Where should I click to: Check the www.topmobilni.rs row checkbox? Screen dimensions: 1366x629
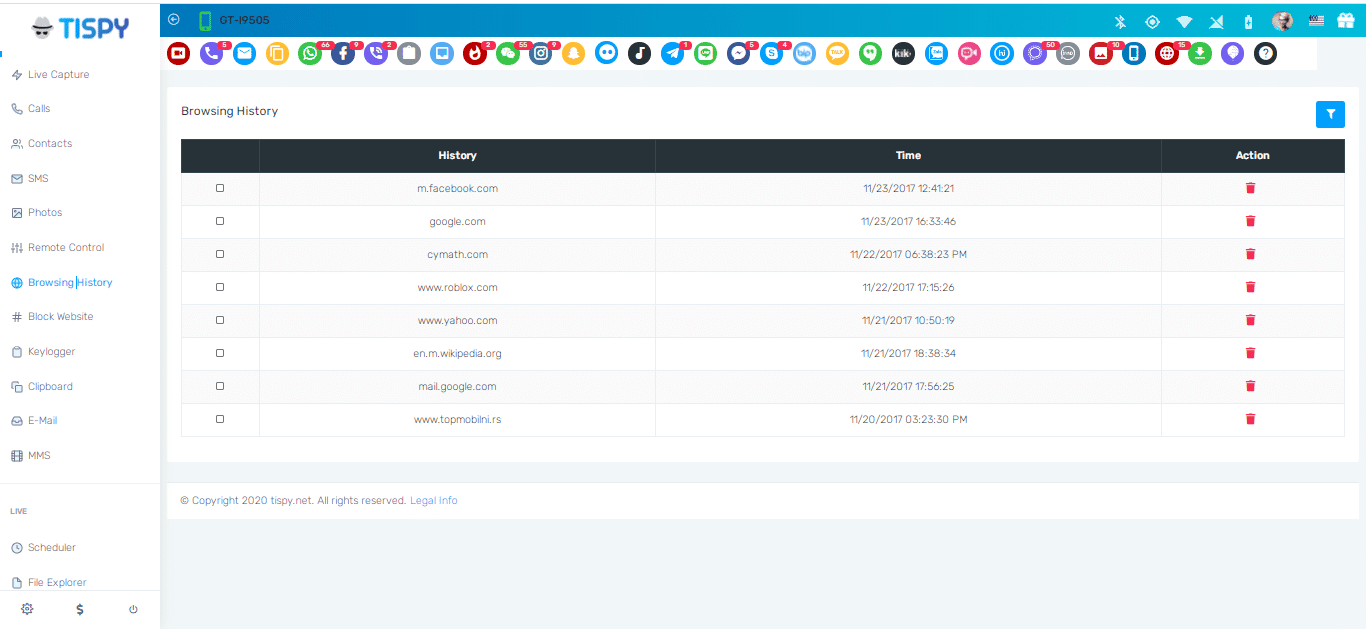point(220,419)
